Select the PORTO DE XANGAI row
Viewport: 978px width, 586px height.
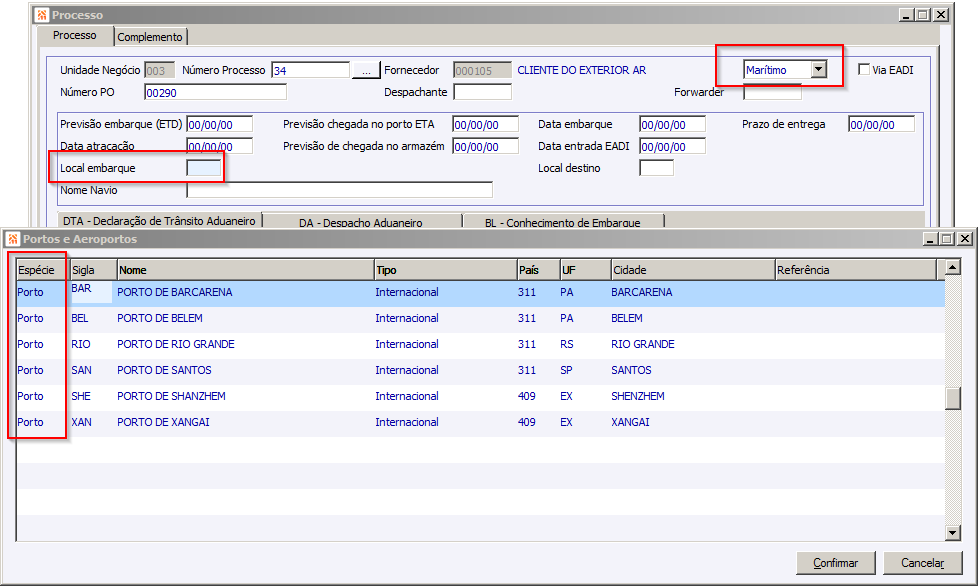tap(480, 423)
